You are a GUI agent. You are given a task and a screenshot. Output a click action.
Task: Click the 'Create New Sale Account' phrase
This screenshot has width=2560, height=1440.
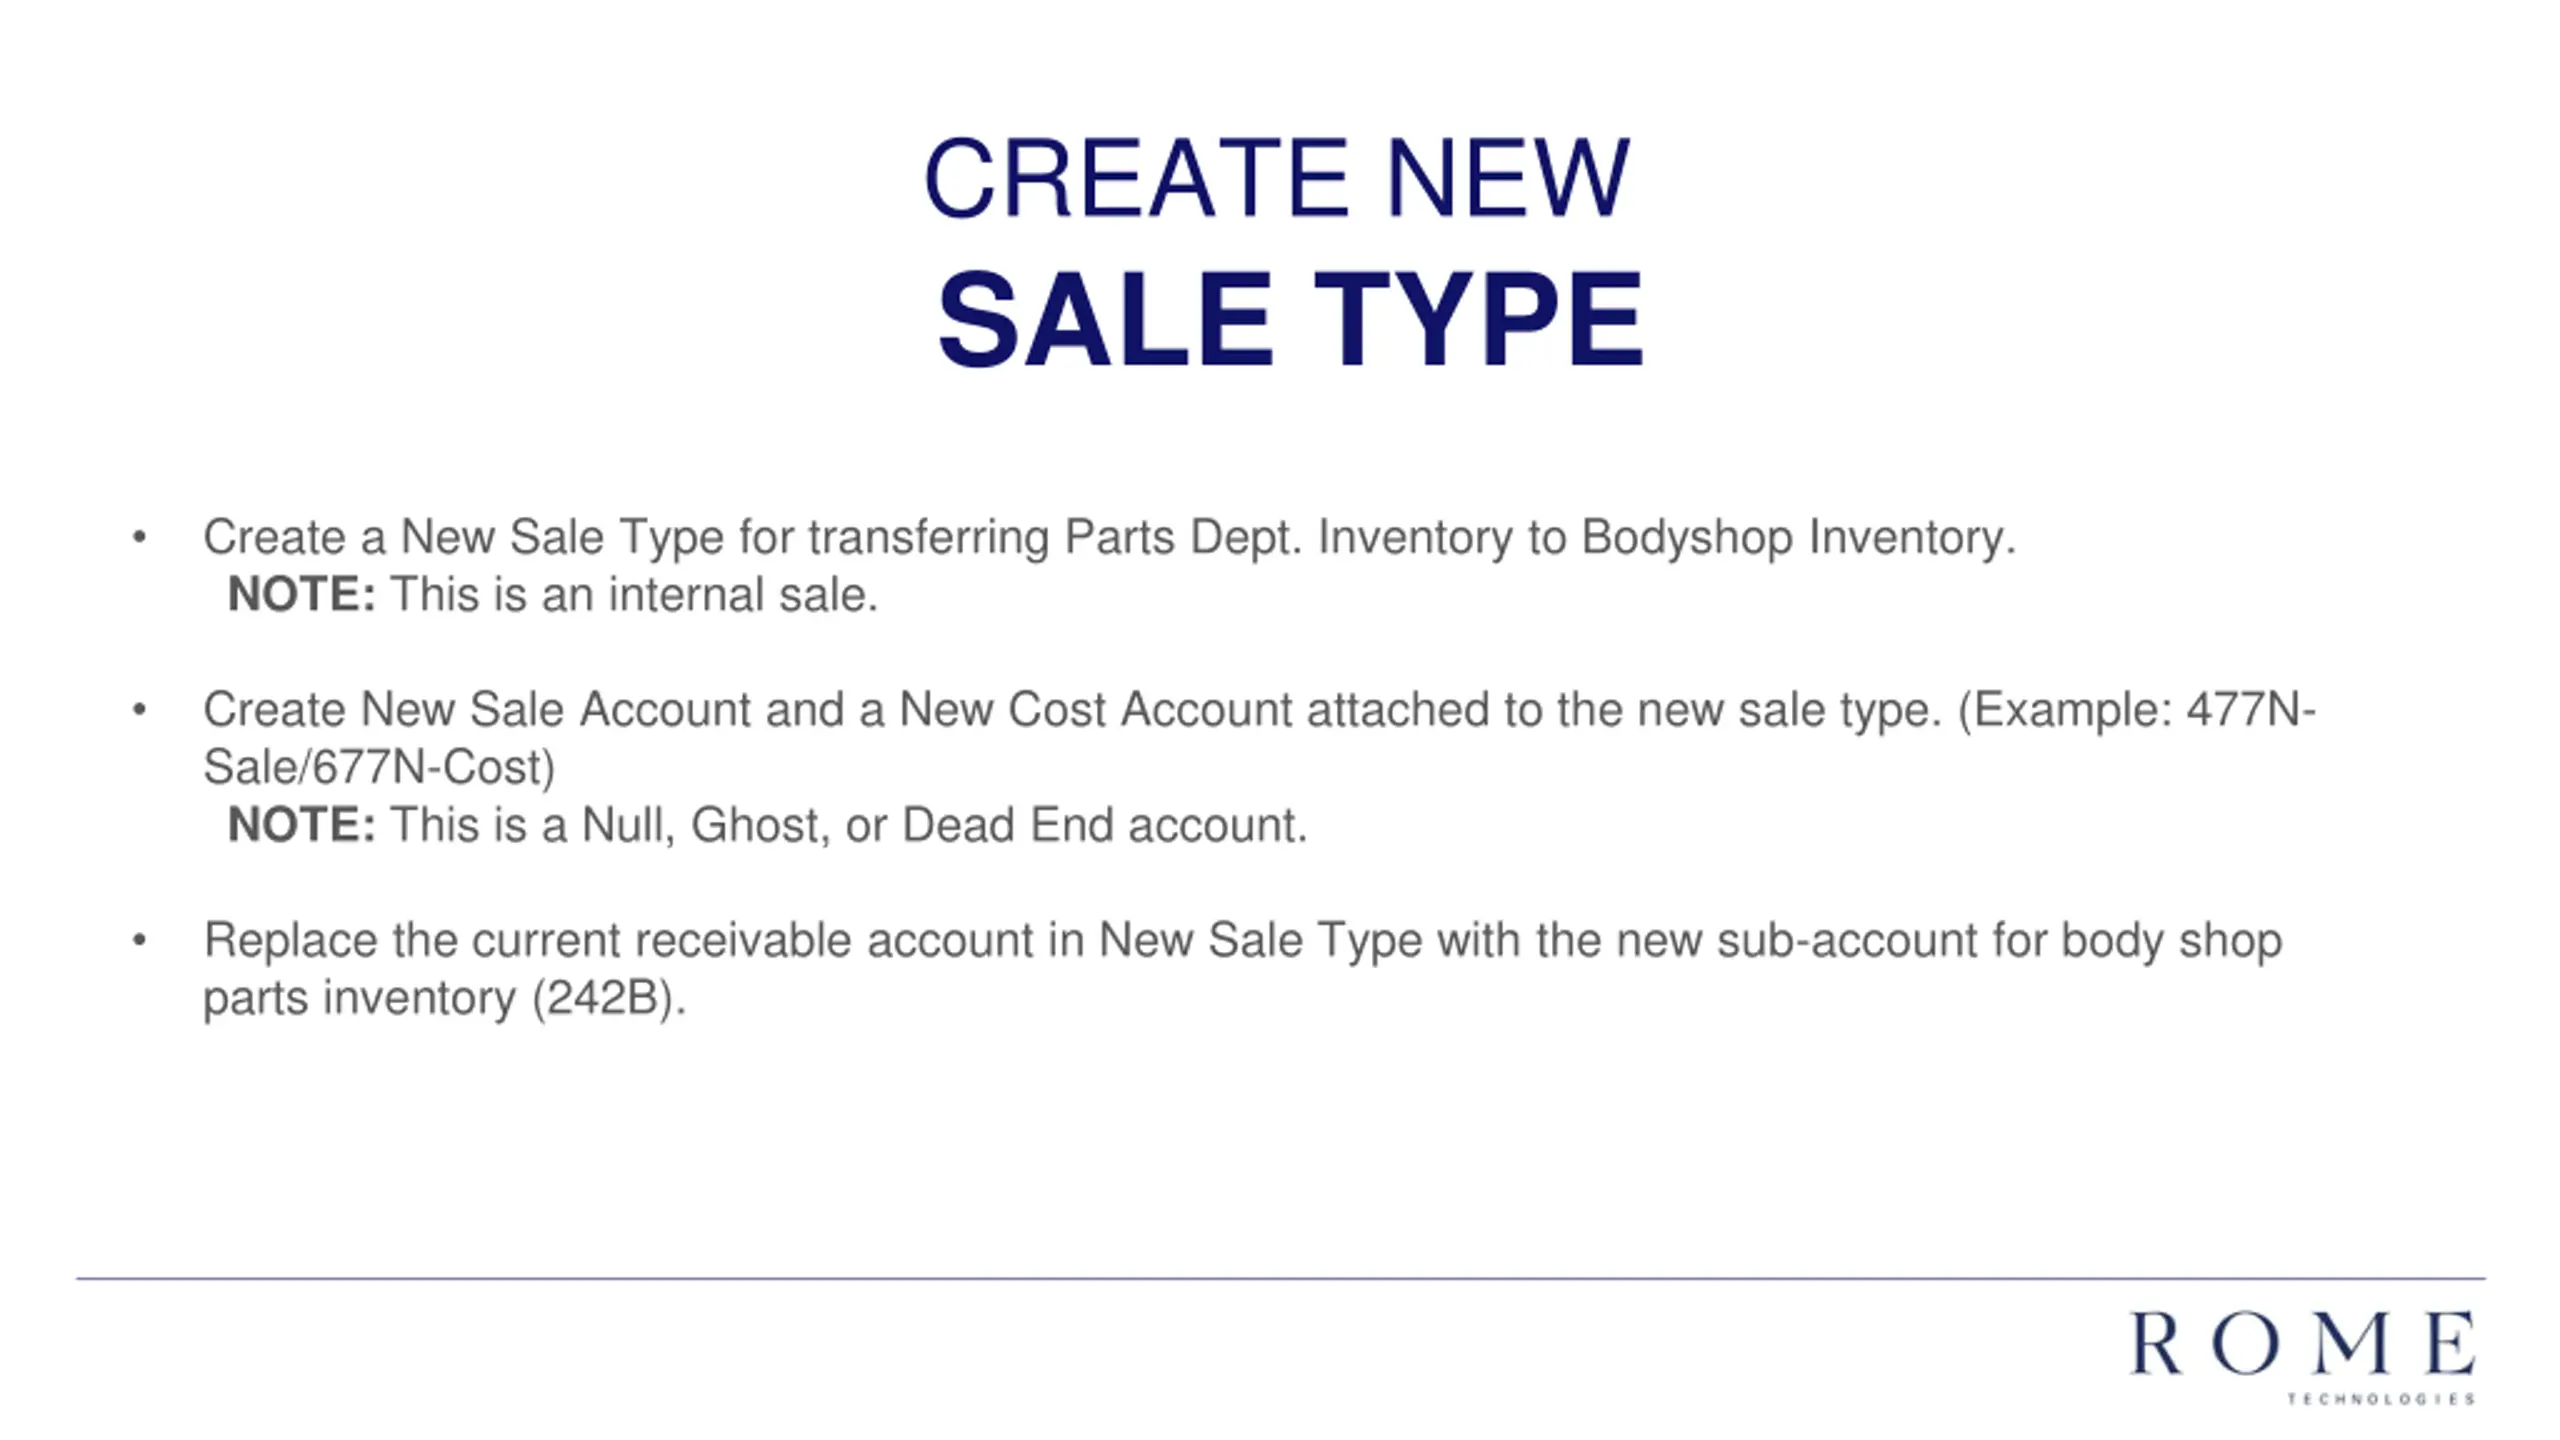click(x=477, y=710)
